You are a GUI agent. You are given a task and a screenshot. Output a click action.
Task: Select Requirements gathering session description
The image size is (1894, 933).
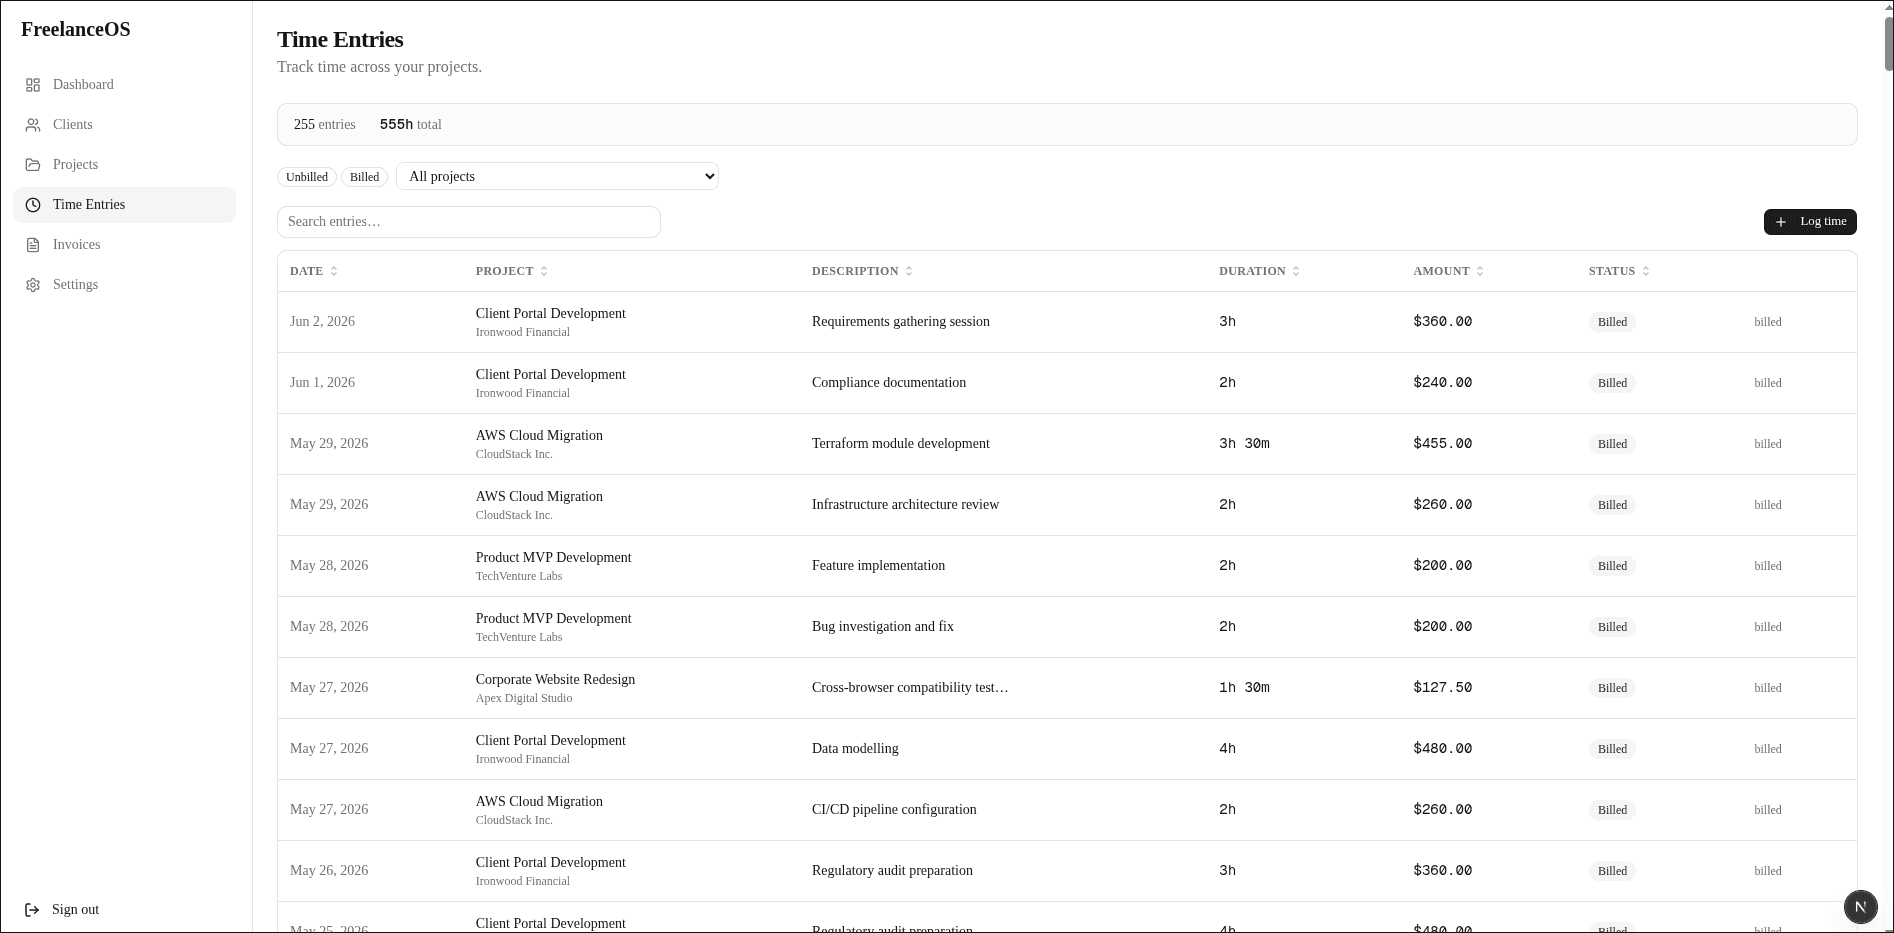point(901,322)
